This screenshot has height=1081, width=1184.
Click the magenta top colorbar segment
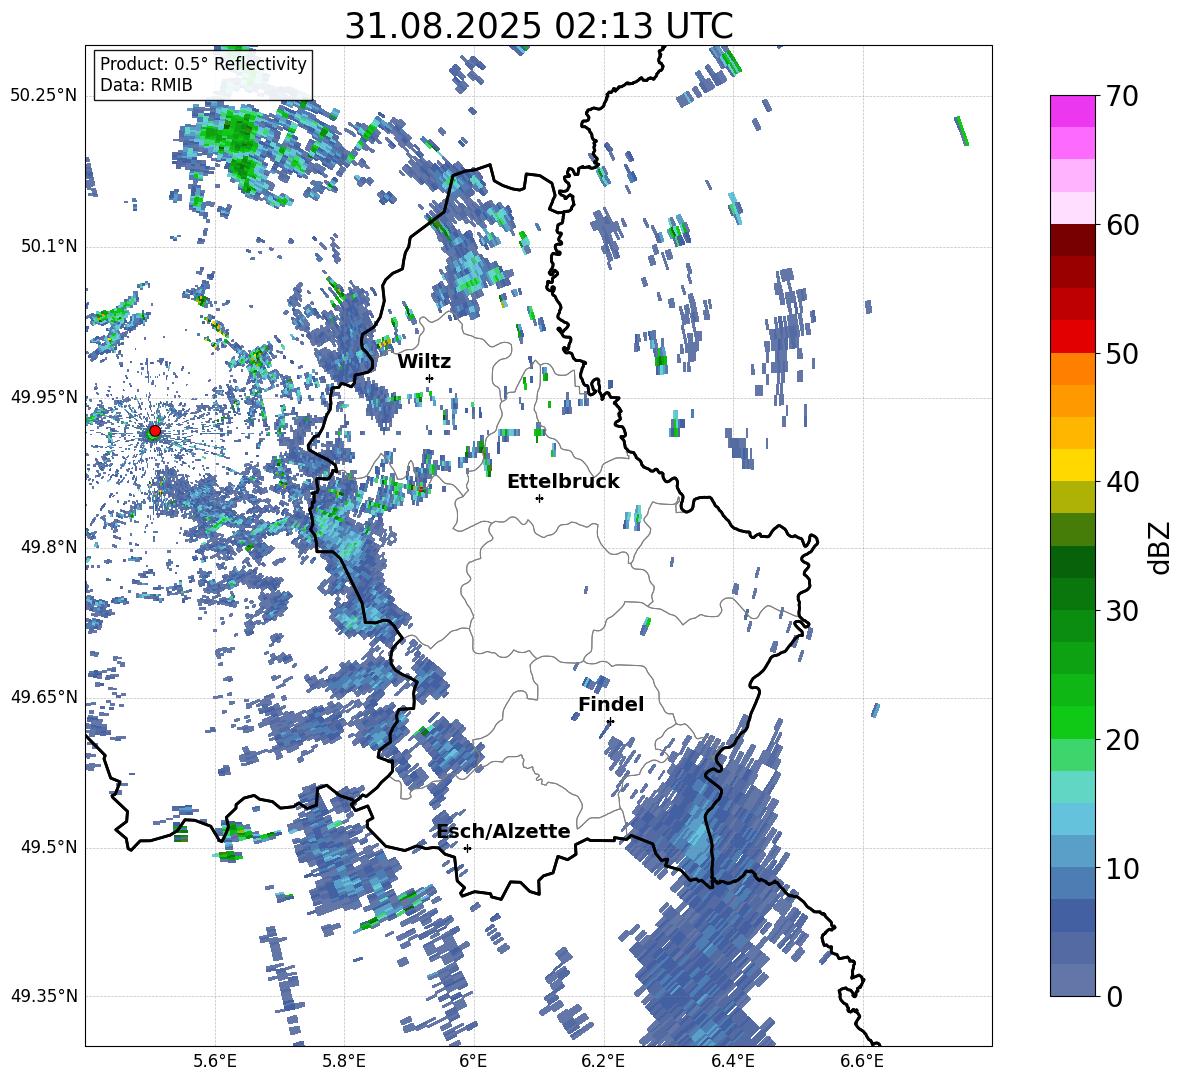1072,111
